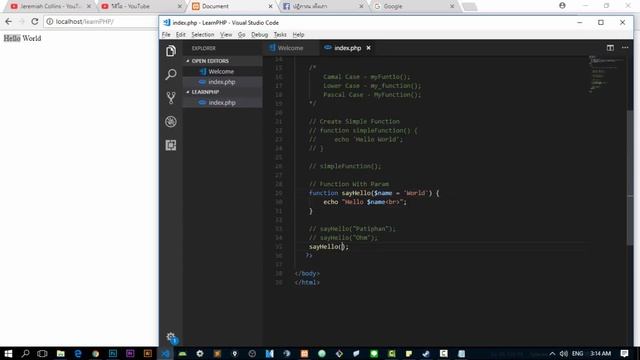Open File Explorer from taskbar
This screenshot has height=360, width=640.
60,353
